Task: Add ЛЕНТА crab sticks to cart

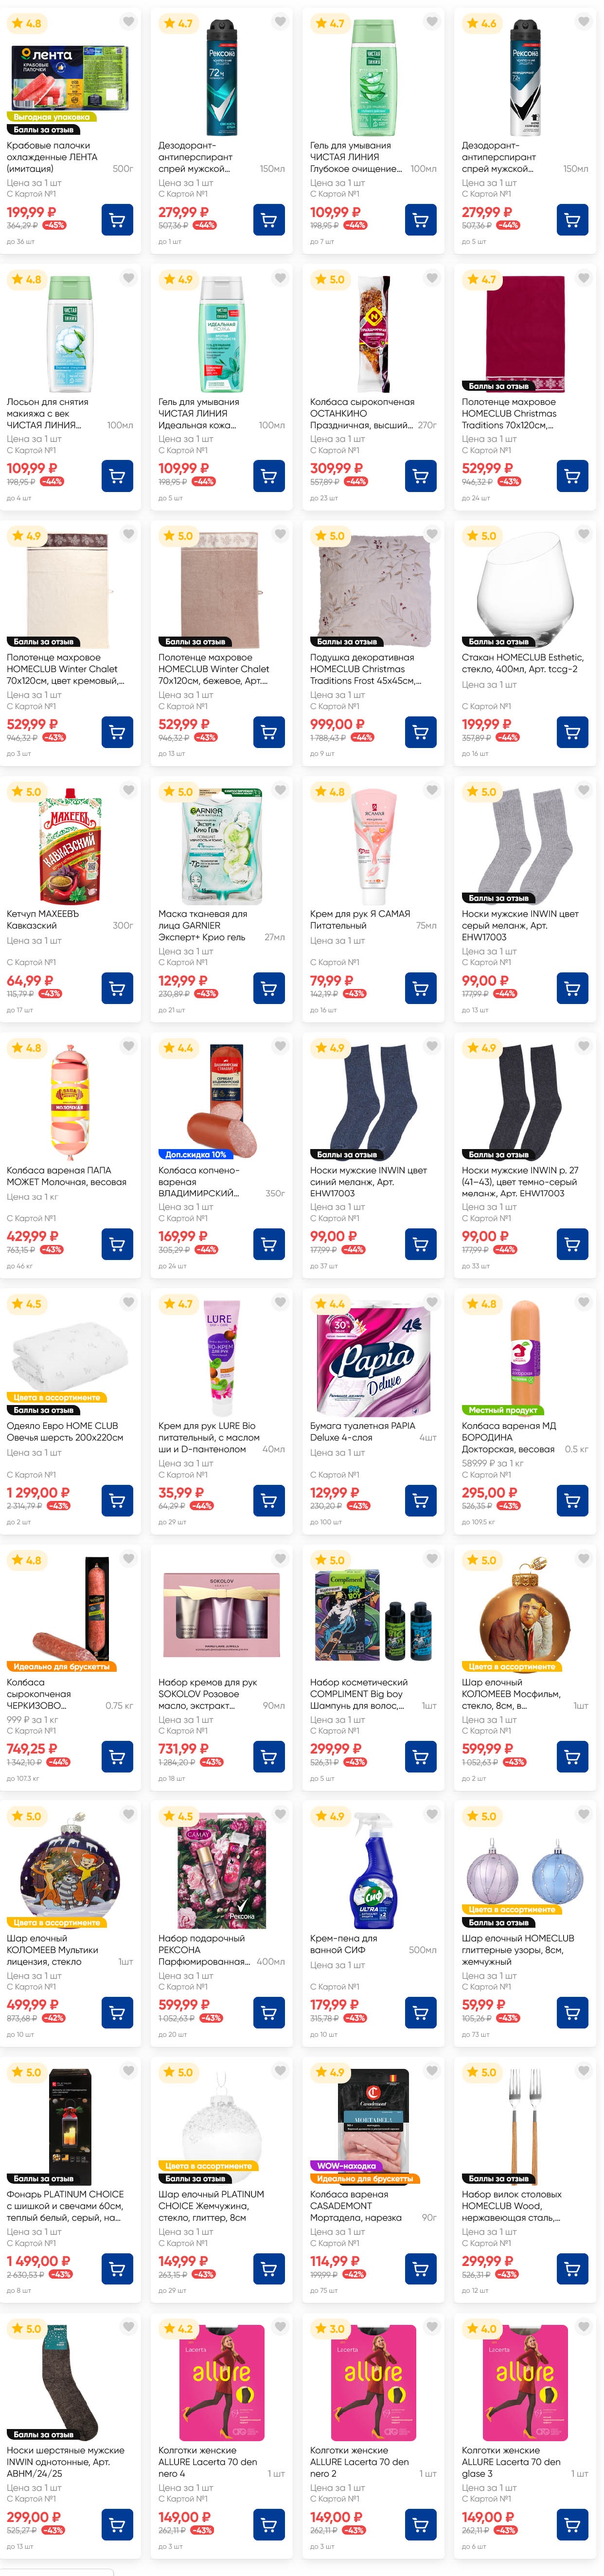Action: pyautogui.click(x=117, y=220)
